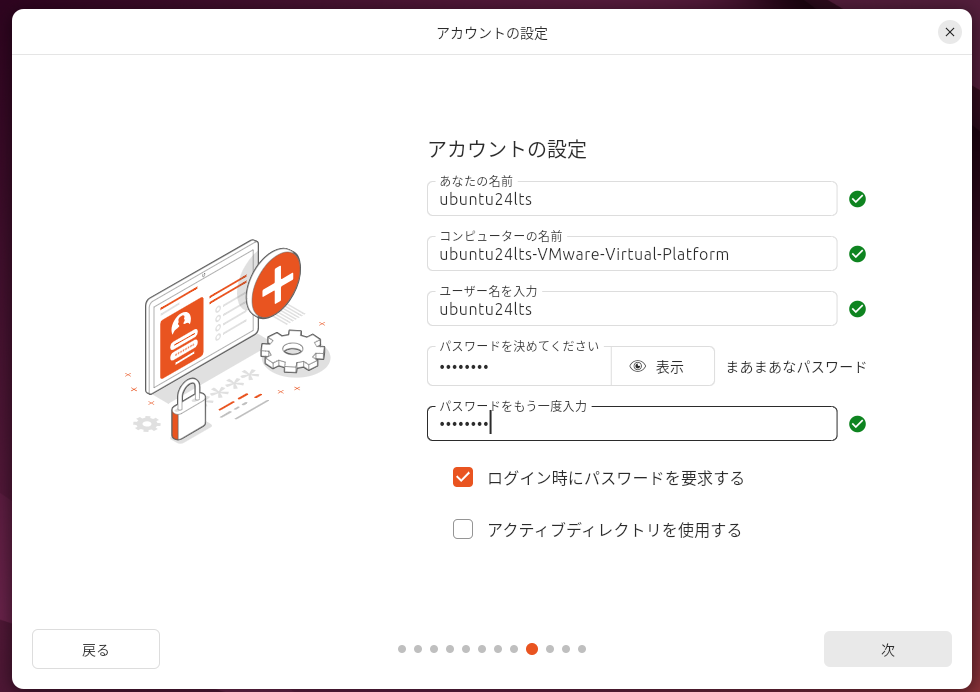Click the まあまあなパスワード strength label
Screen dimensions: 980x692
pyautogui.click(x=796, y=367)
